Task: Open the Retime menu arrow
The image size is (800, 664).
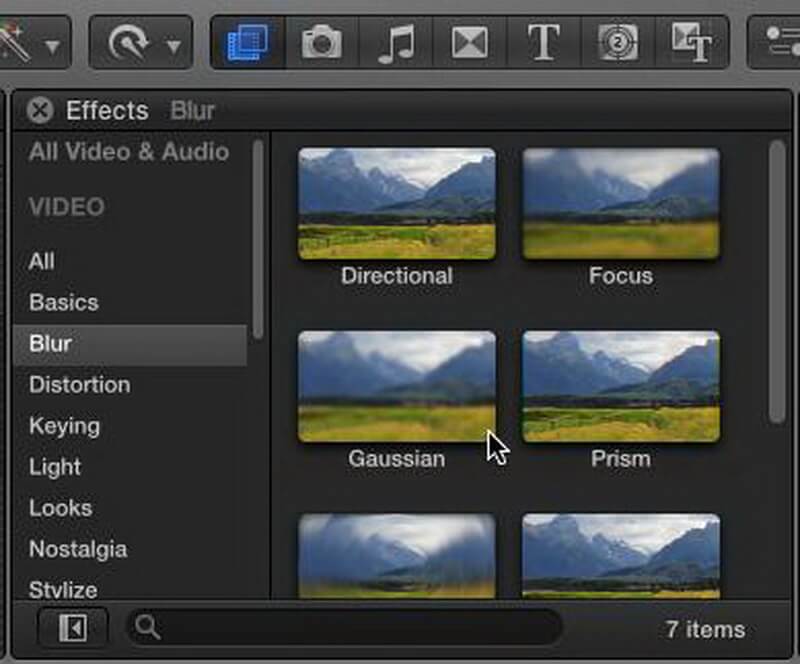Action: point(174,47)
